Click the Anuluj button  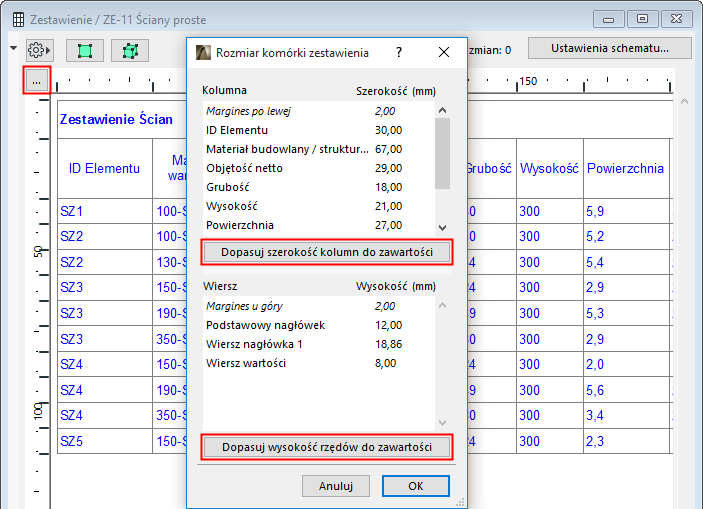(336, 486)
